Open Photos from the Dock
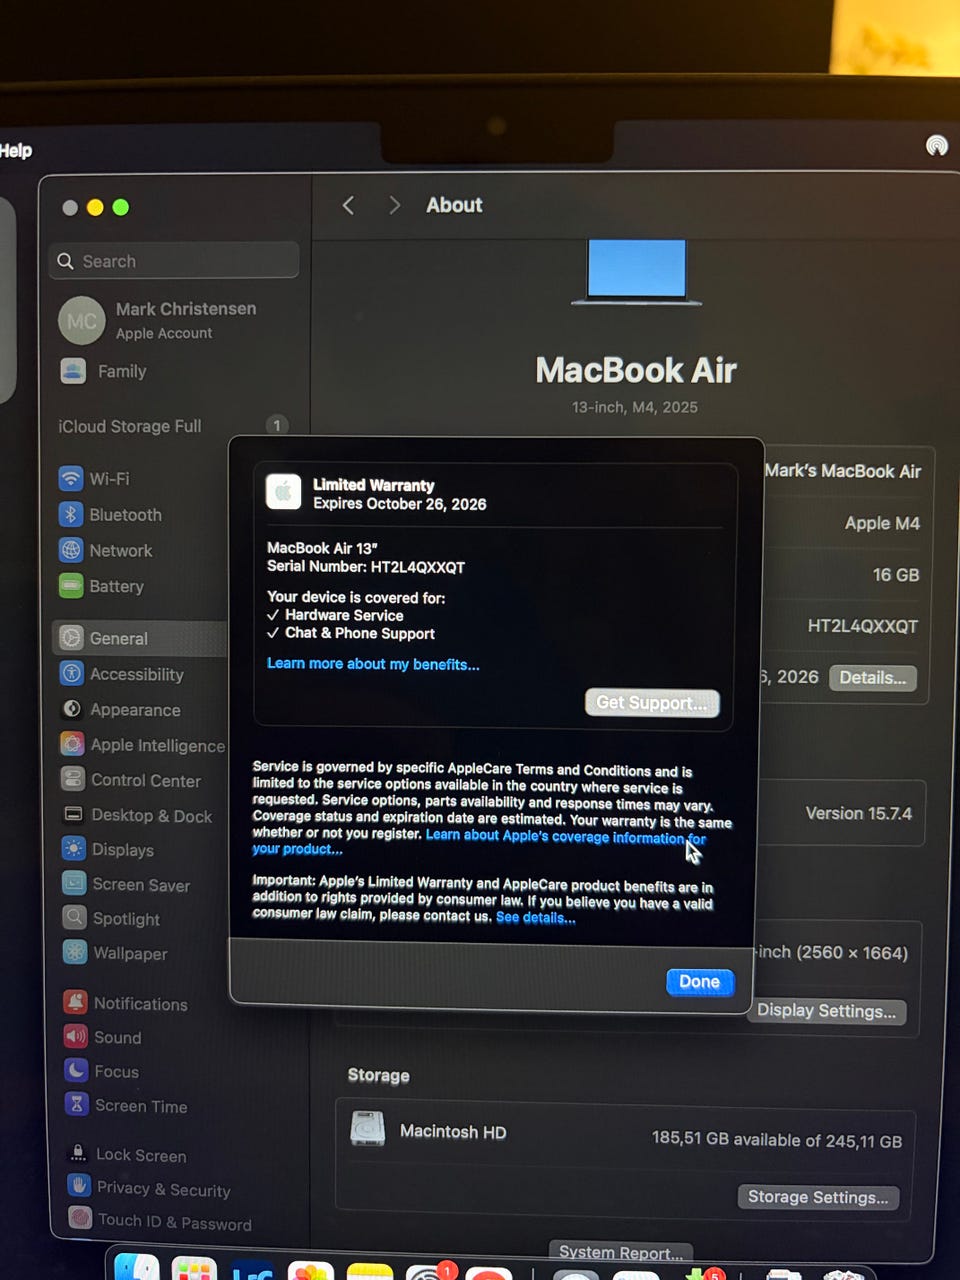Image resolution: width=960 pixels, height=1280 pixels. (x=310, y=1272)
